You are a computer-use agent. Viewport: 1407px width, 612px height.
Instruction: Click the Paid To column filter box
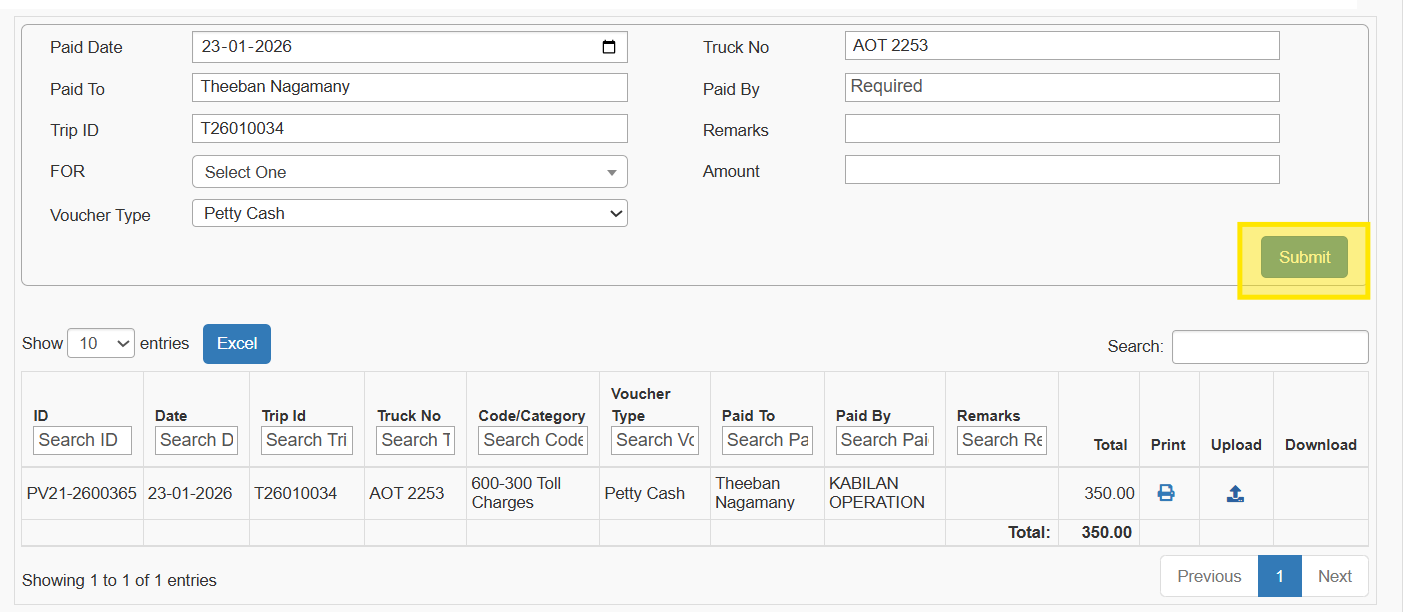(767, 440)
